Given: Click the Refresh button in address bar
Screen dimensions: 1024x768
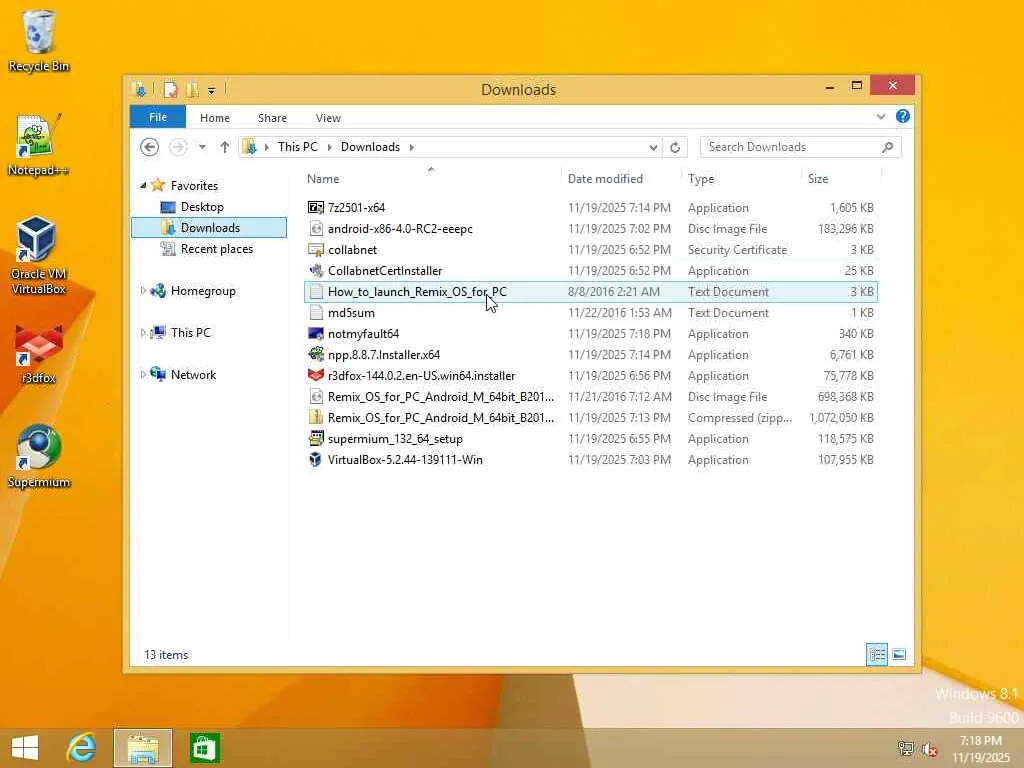Looking at the screenshot, I should [x=675, y=148].
